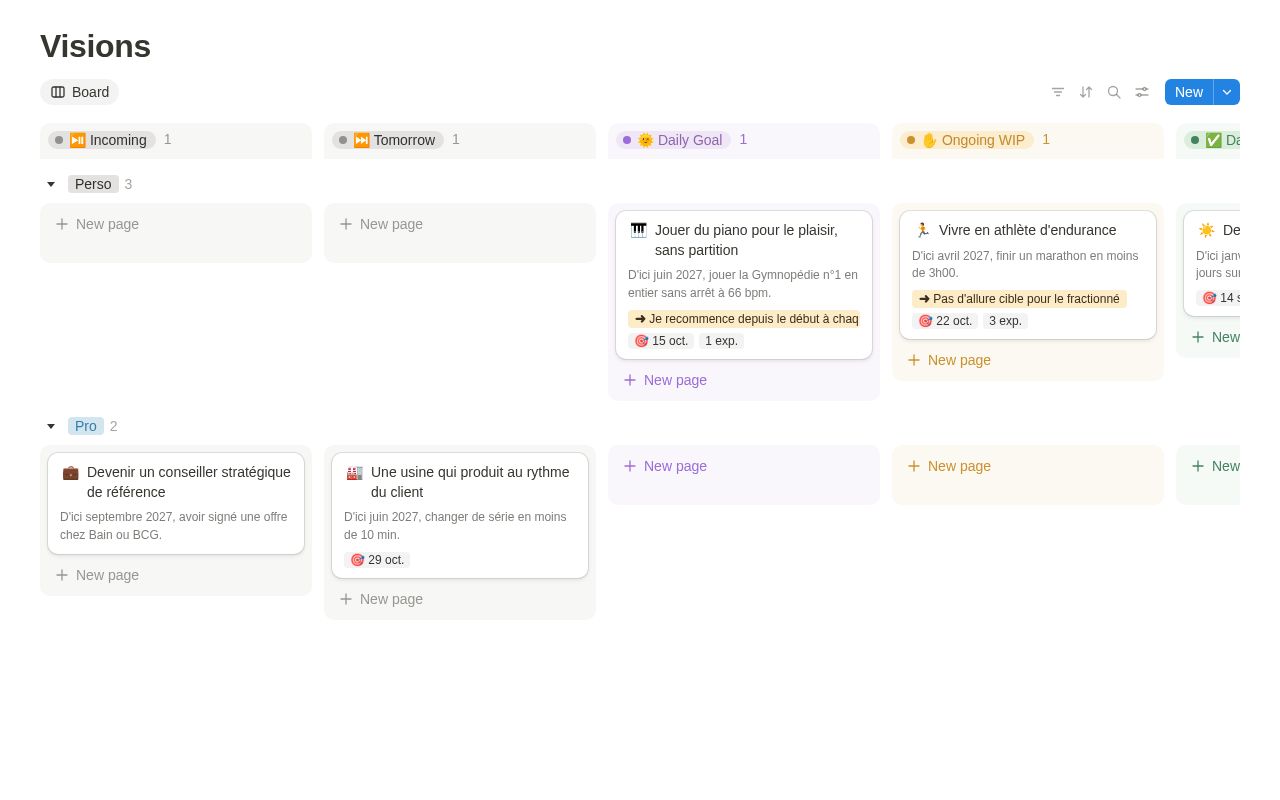This screenshot has width=1280, height=800.
Task: Click the 15 oct. date tag
Action: pyautogui.click(x=661, y=341)
